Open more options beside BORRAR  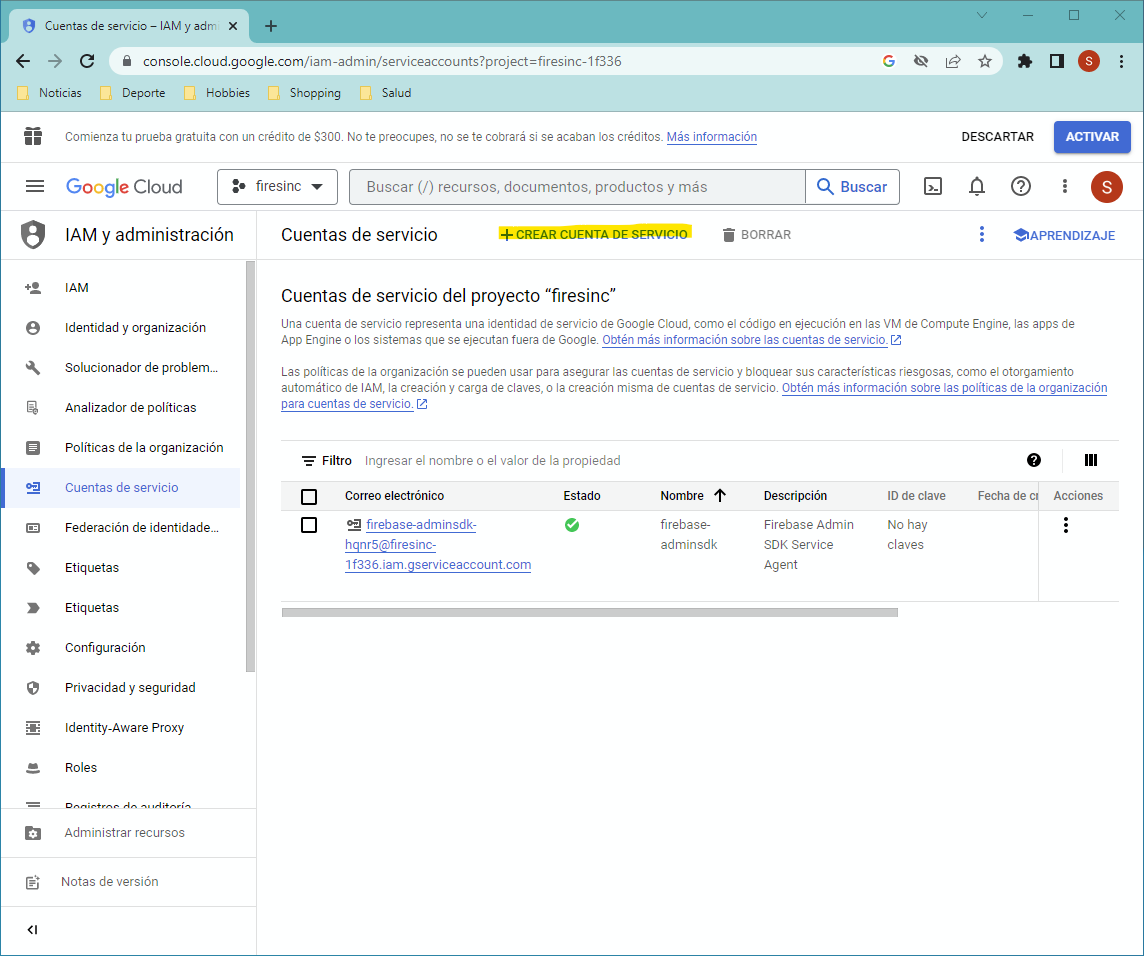(x=981, y=234)
